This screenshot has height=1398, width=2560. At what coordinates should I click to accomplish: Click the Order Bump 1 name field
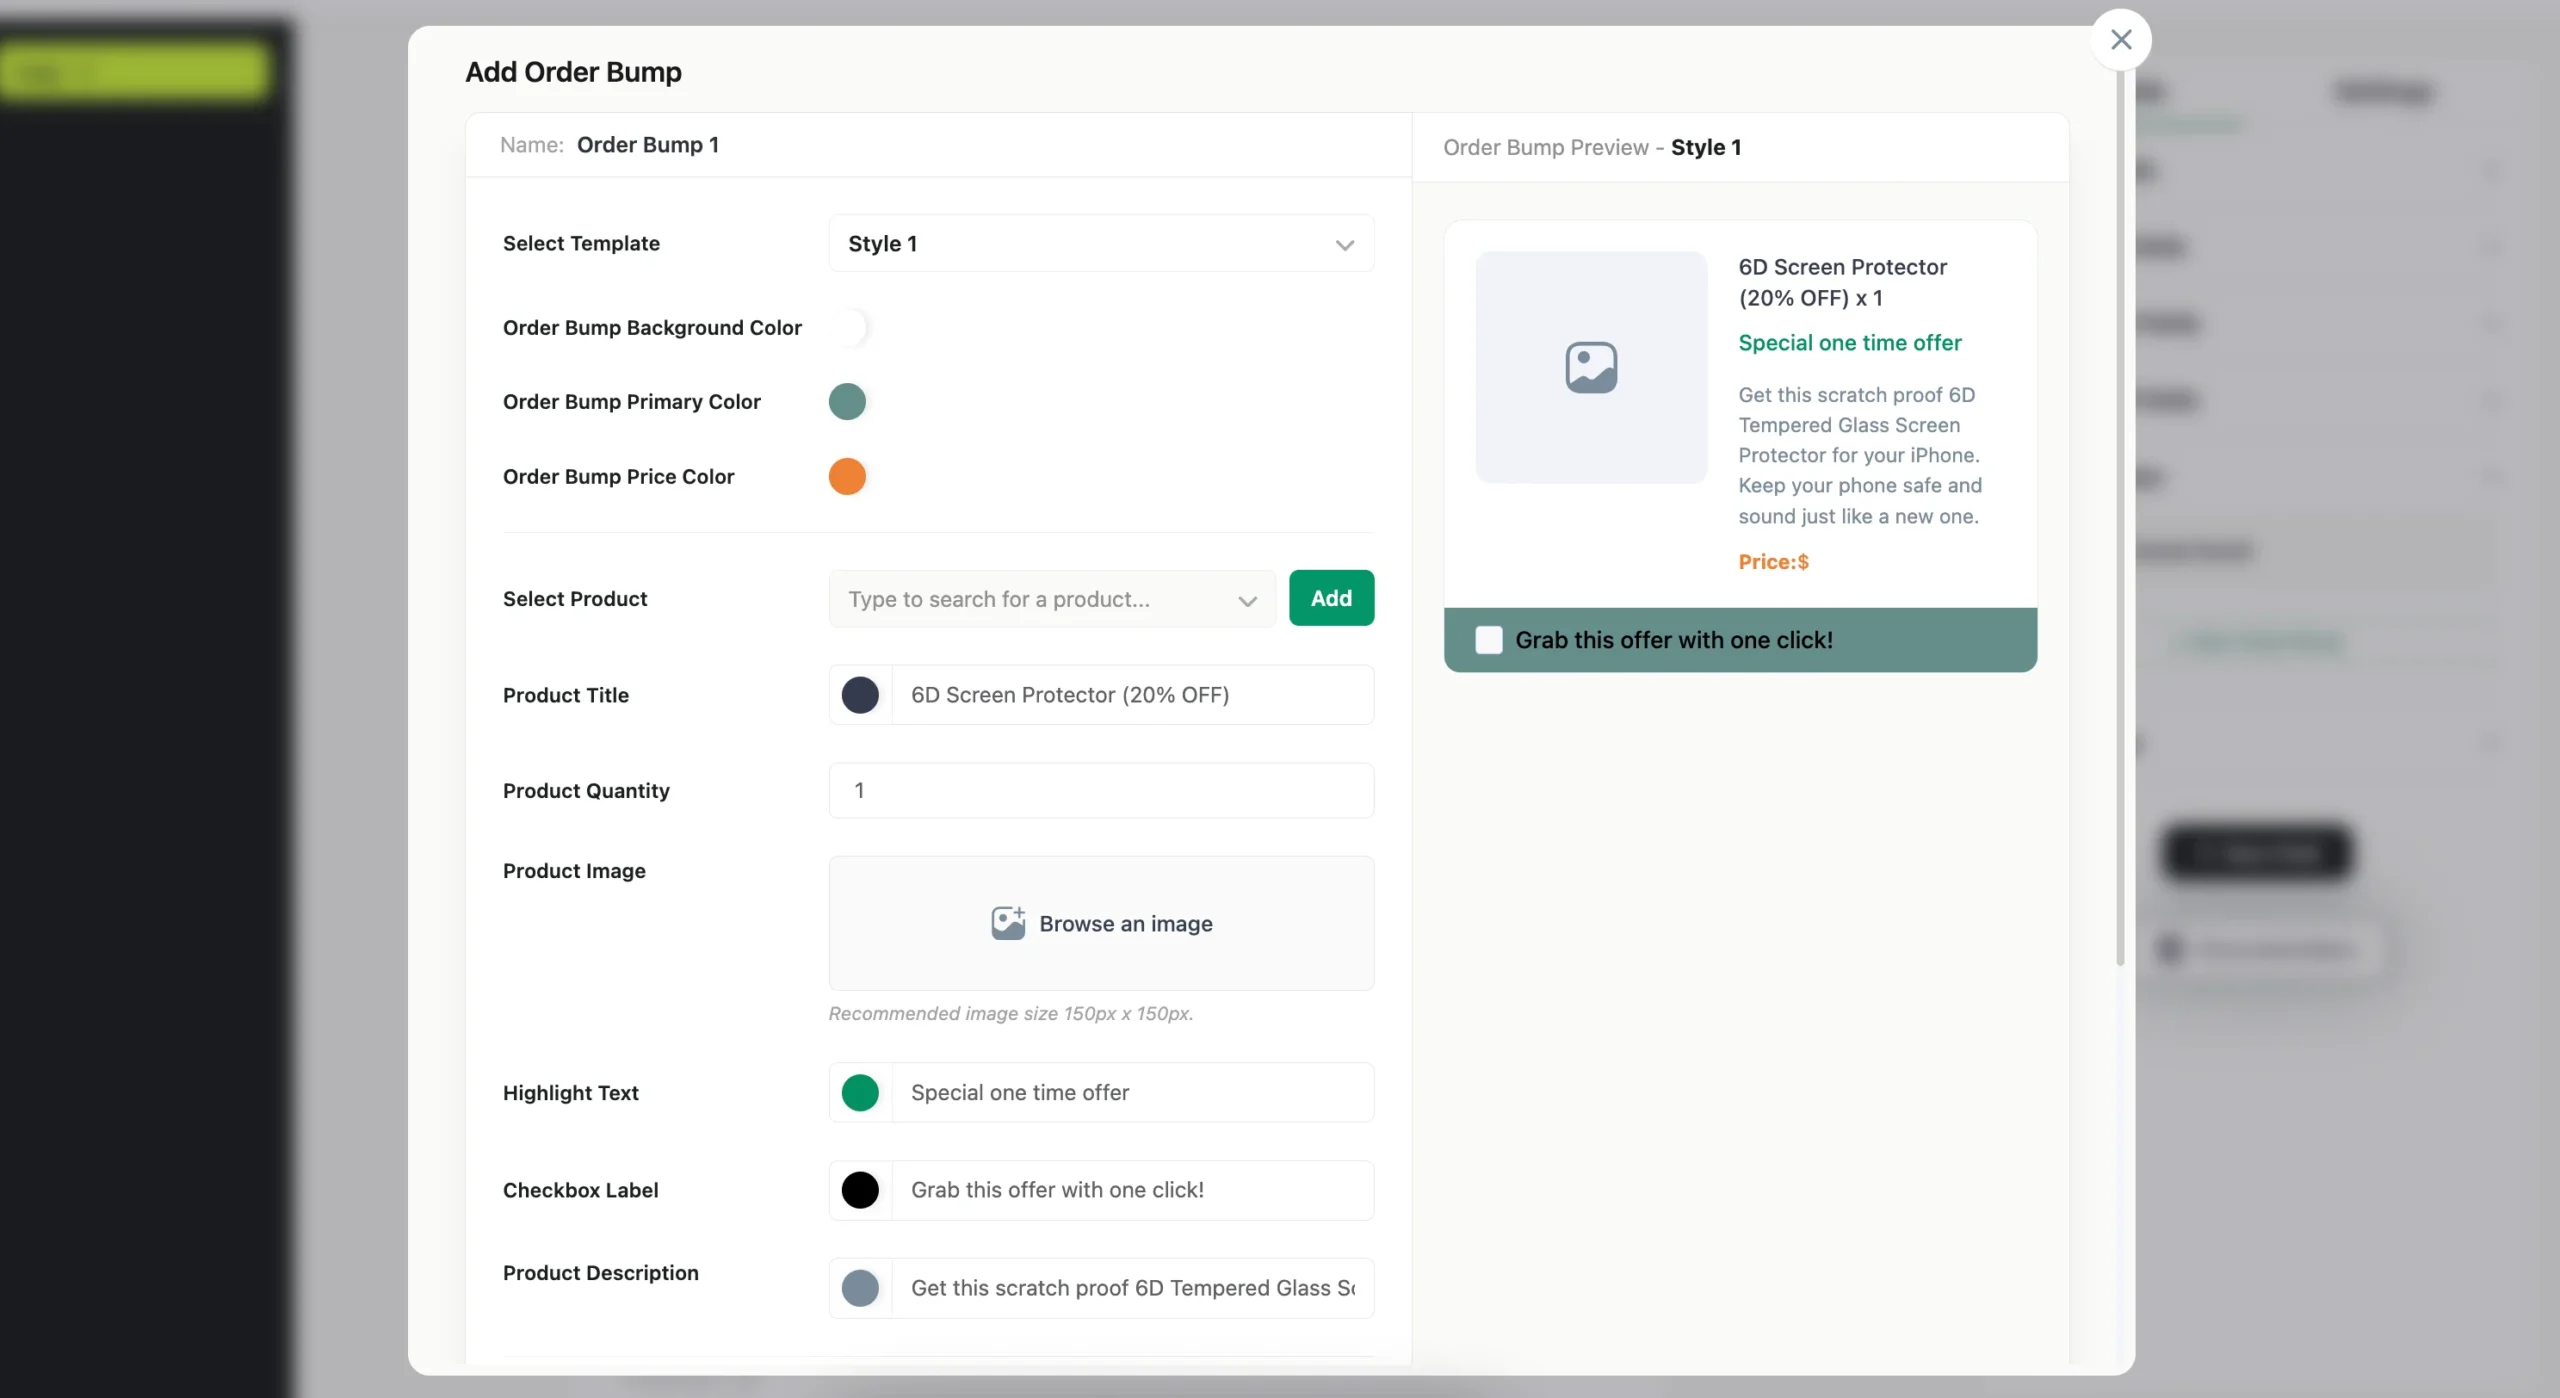click(x=648, y=145)
